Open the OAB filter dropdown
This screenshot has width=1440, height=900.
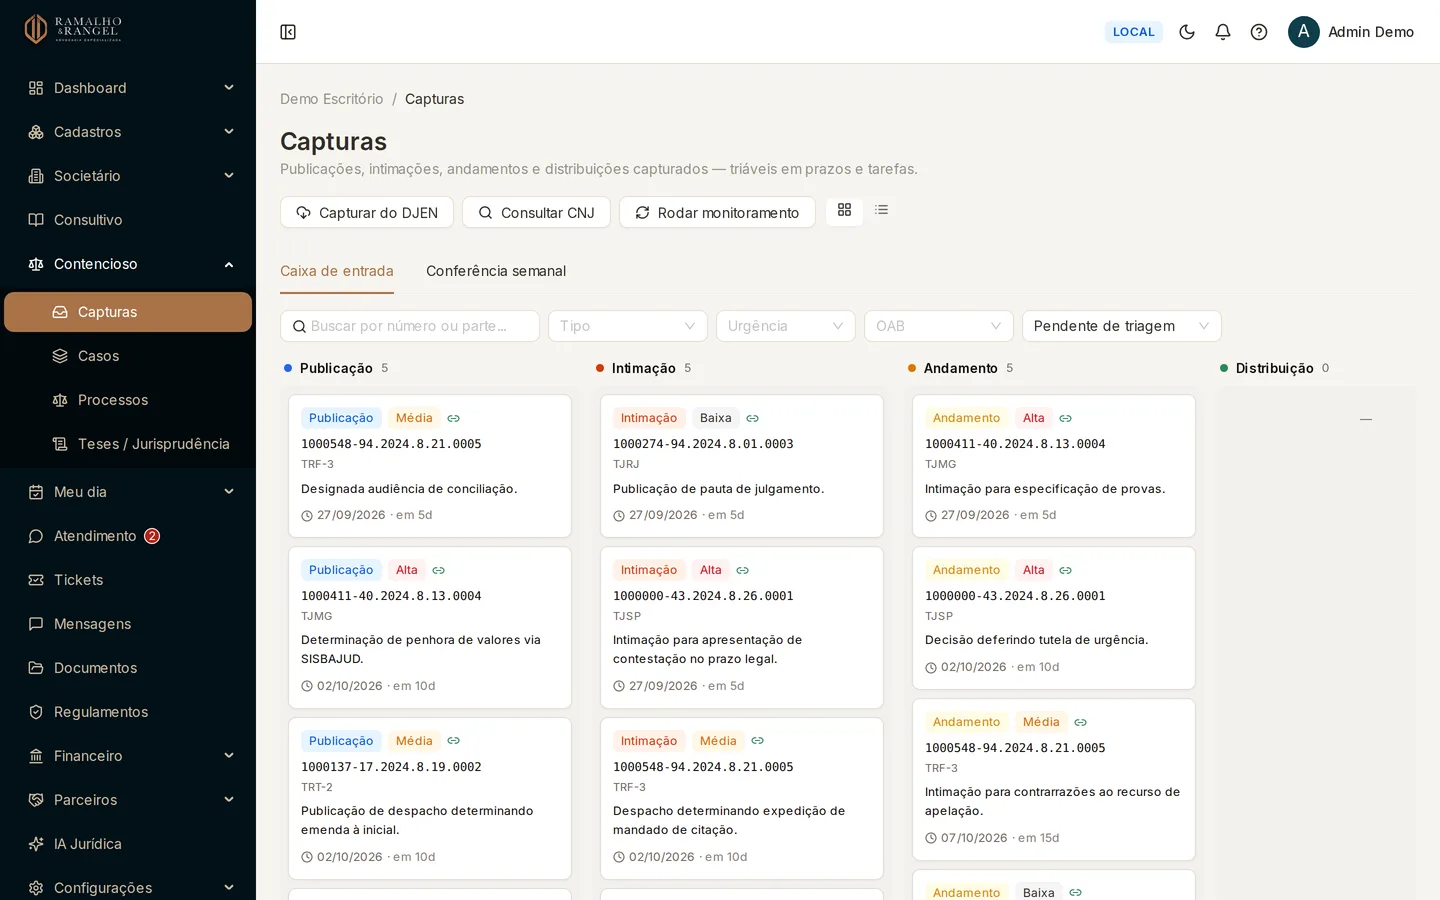click(939, 326)
